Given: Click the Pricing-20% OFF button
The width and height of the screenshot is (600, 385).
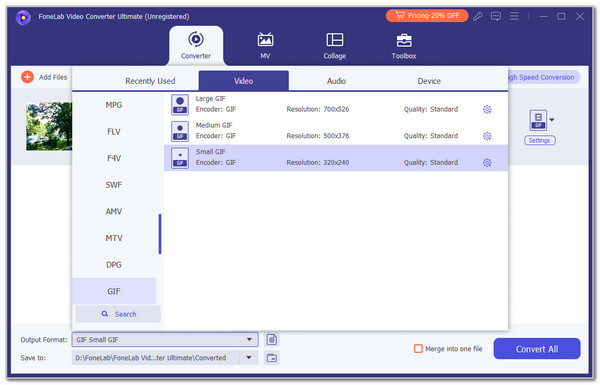Looking at the screenshot, I should click(x=427, y=16).
